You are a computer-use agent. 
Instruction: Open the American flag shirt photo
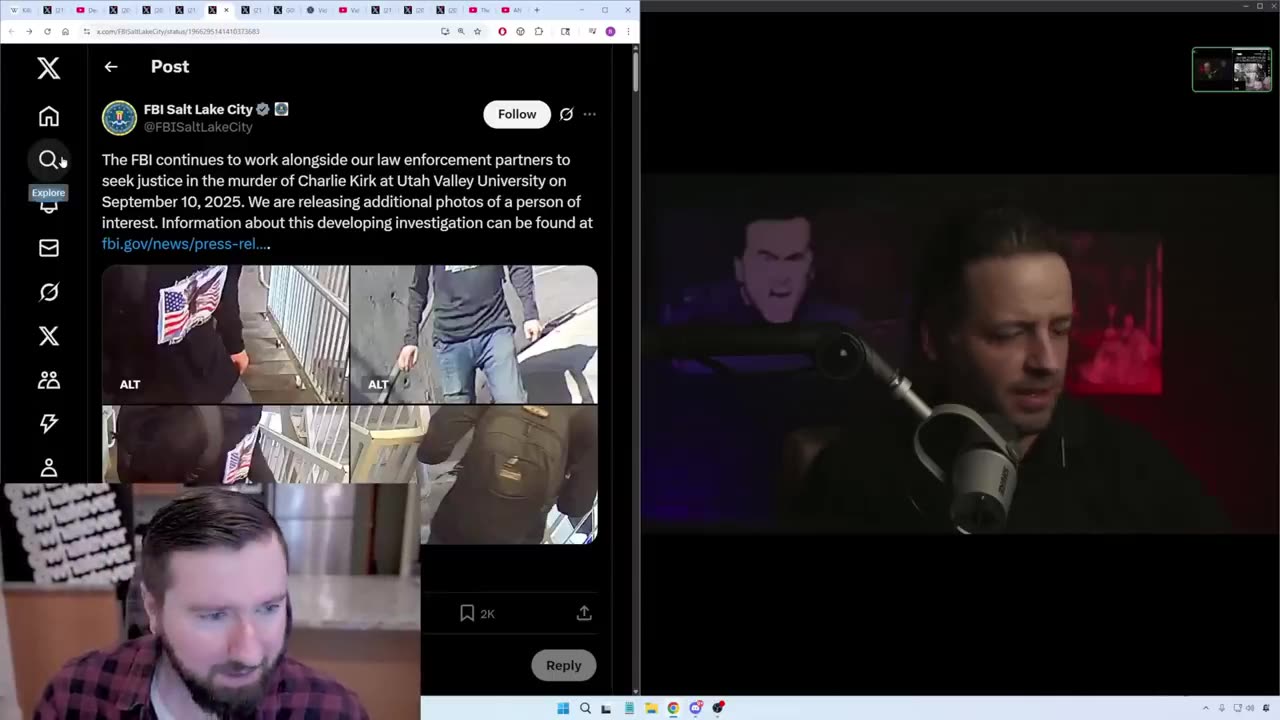click(225, 334)
